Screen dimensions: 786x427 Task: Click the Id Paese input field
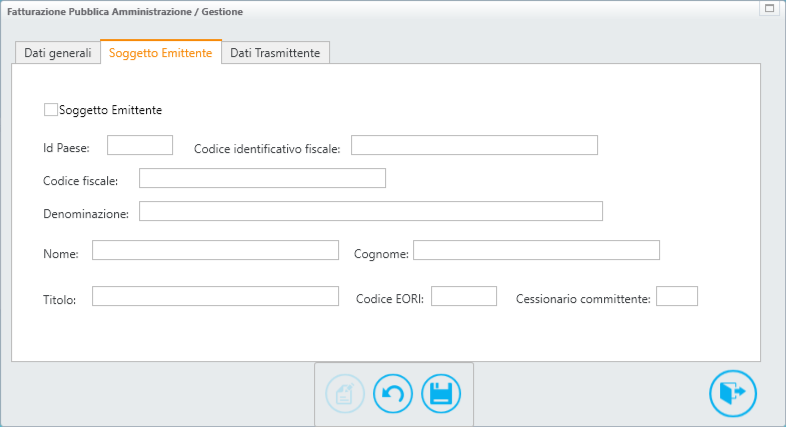pos(140,146)
